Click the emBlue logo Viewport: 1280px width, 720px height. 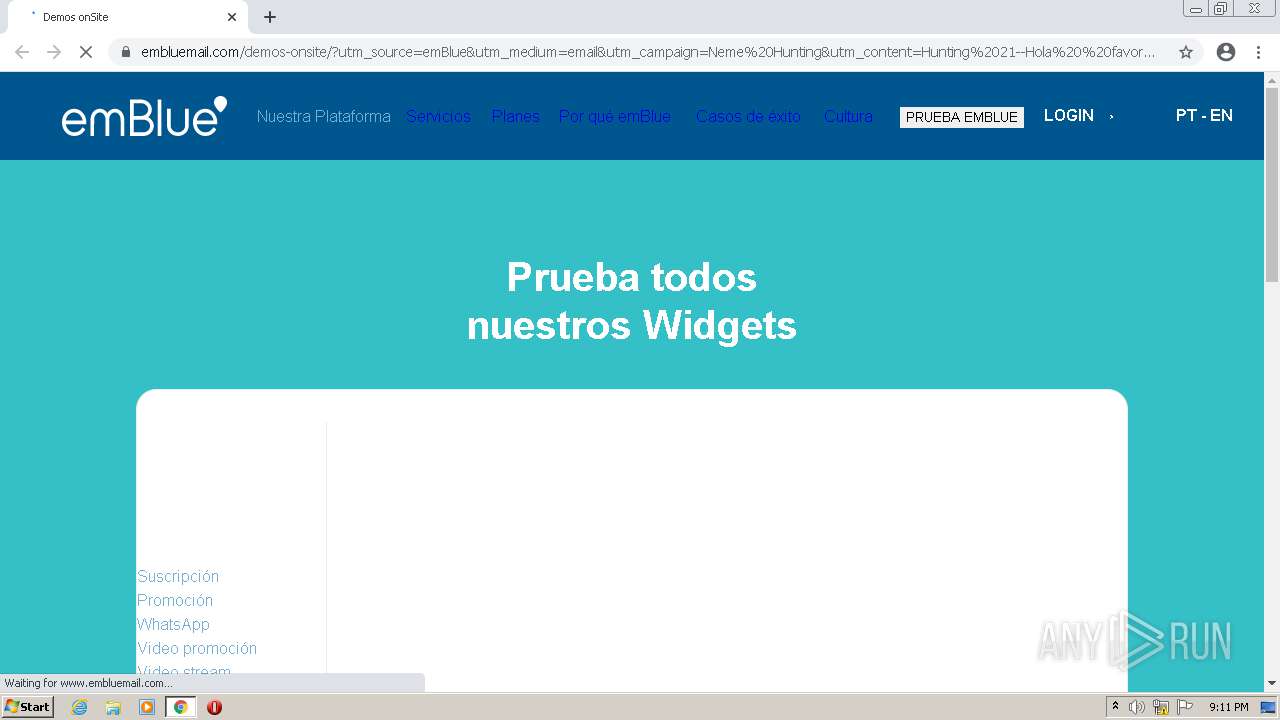pos(144,117)
